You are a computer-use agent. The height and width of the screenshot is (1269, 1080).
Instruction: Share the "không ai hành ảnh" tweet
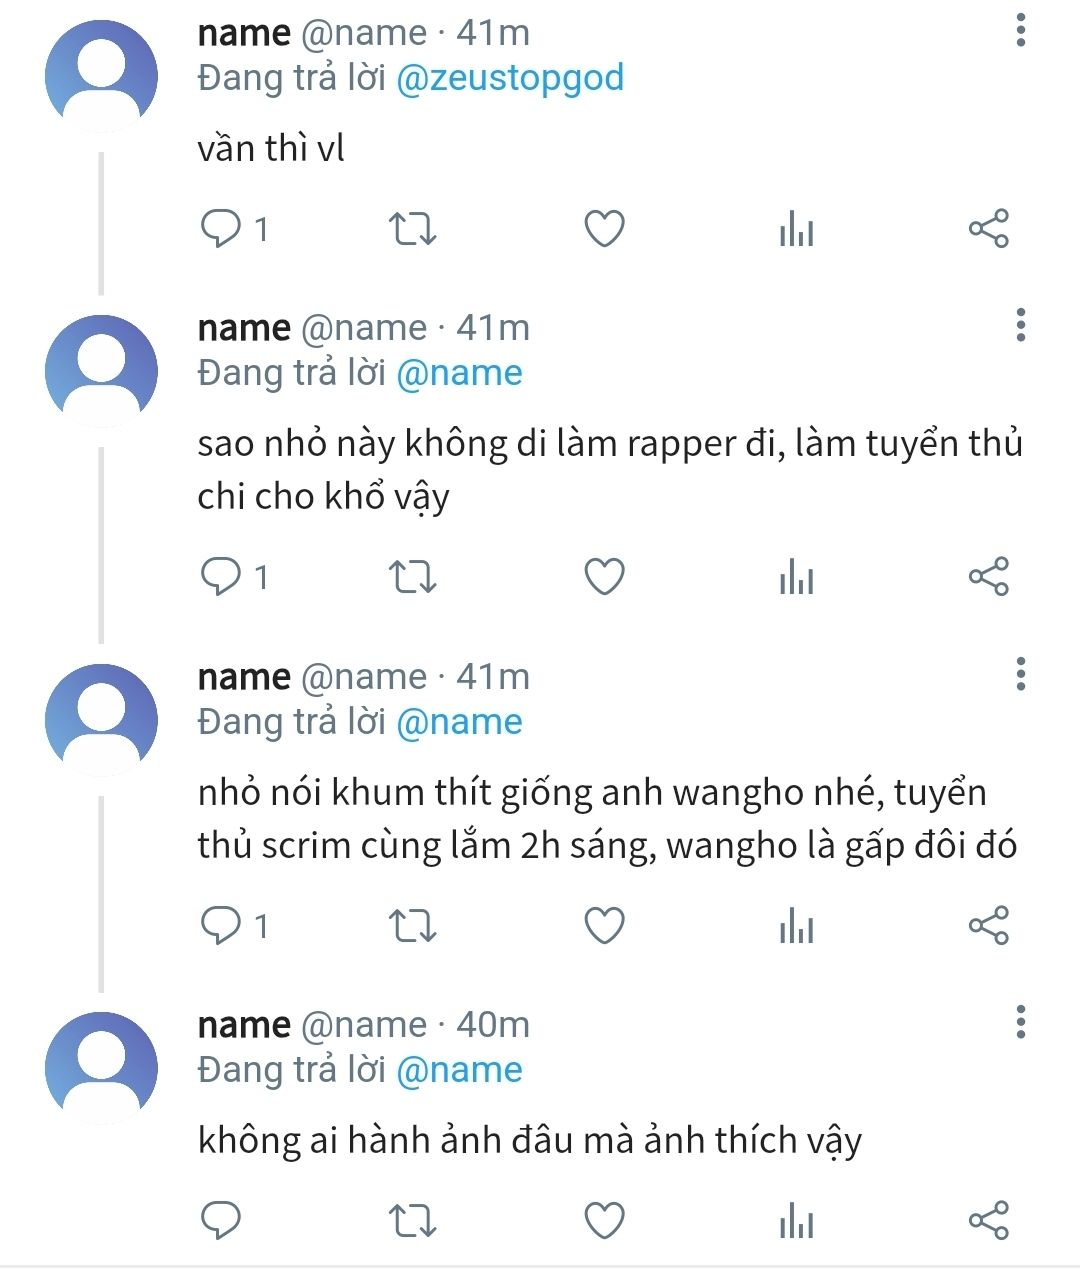[988, 1221]
